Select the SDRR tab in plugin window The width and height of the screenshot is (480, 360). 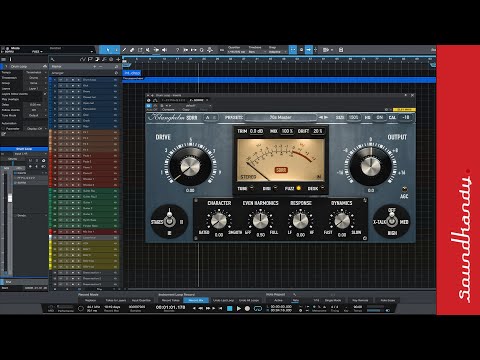click(196, 100)
